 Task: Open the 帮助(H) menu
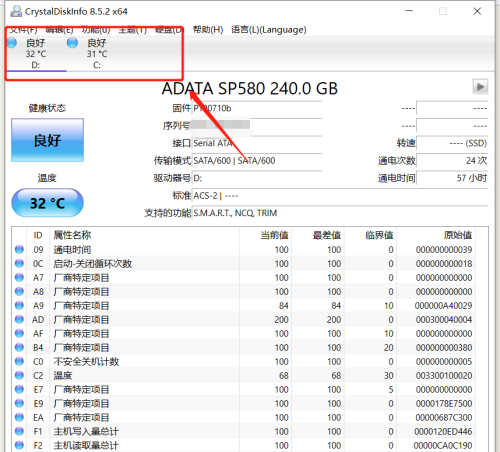[208, 30]
